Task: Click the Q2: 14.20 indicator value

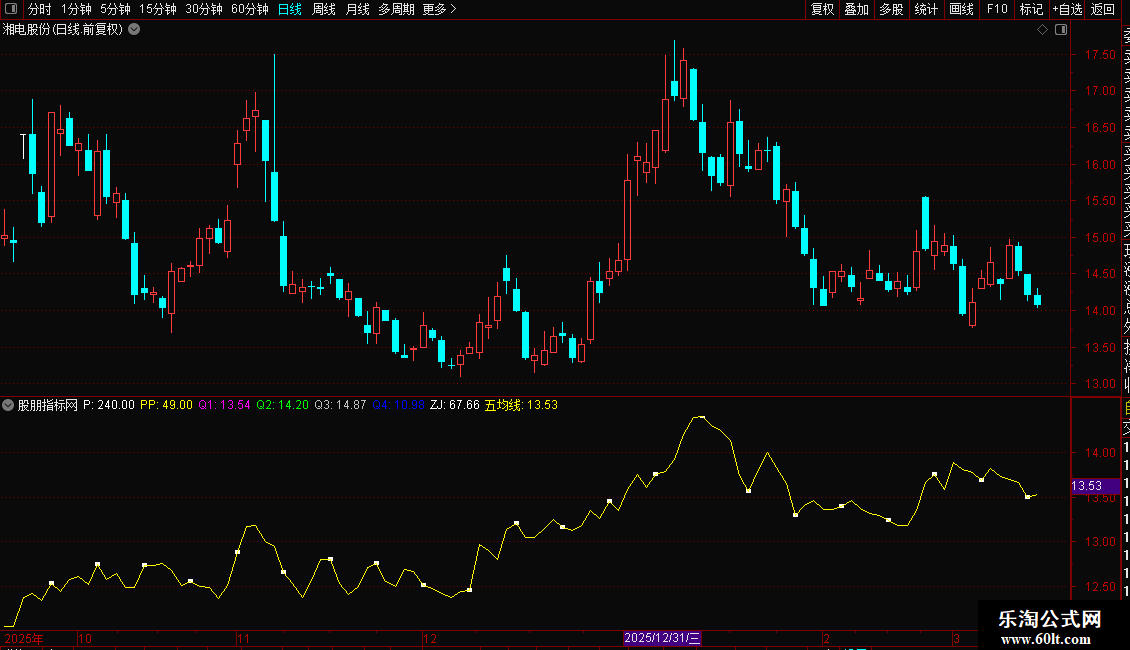Action: (x=282, y=405)
